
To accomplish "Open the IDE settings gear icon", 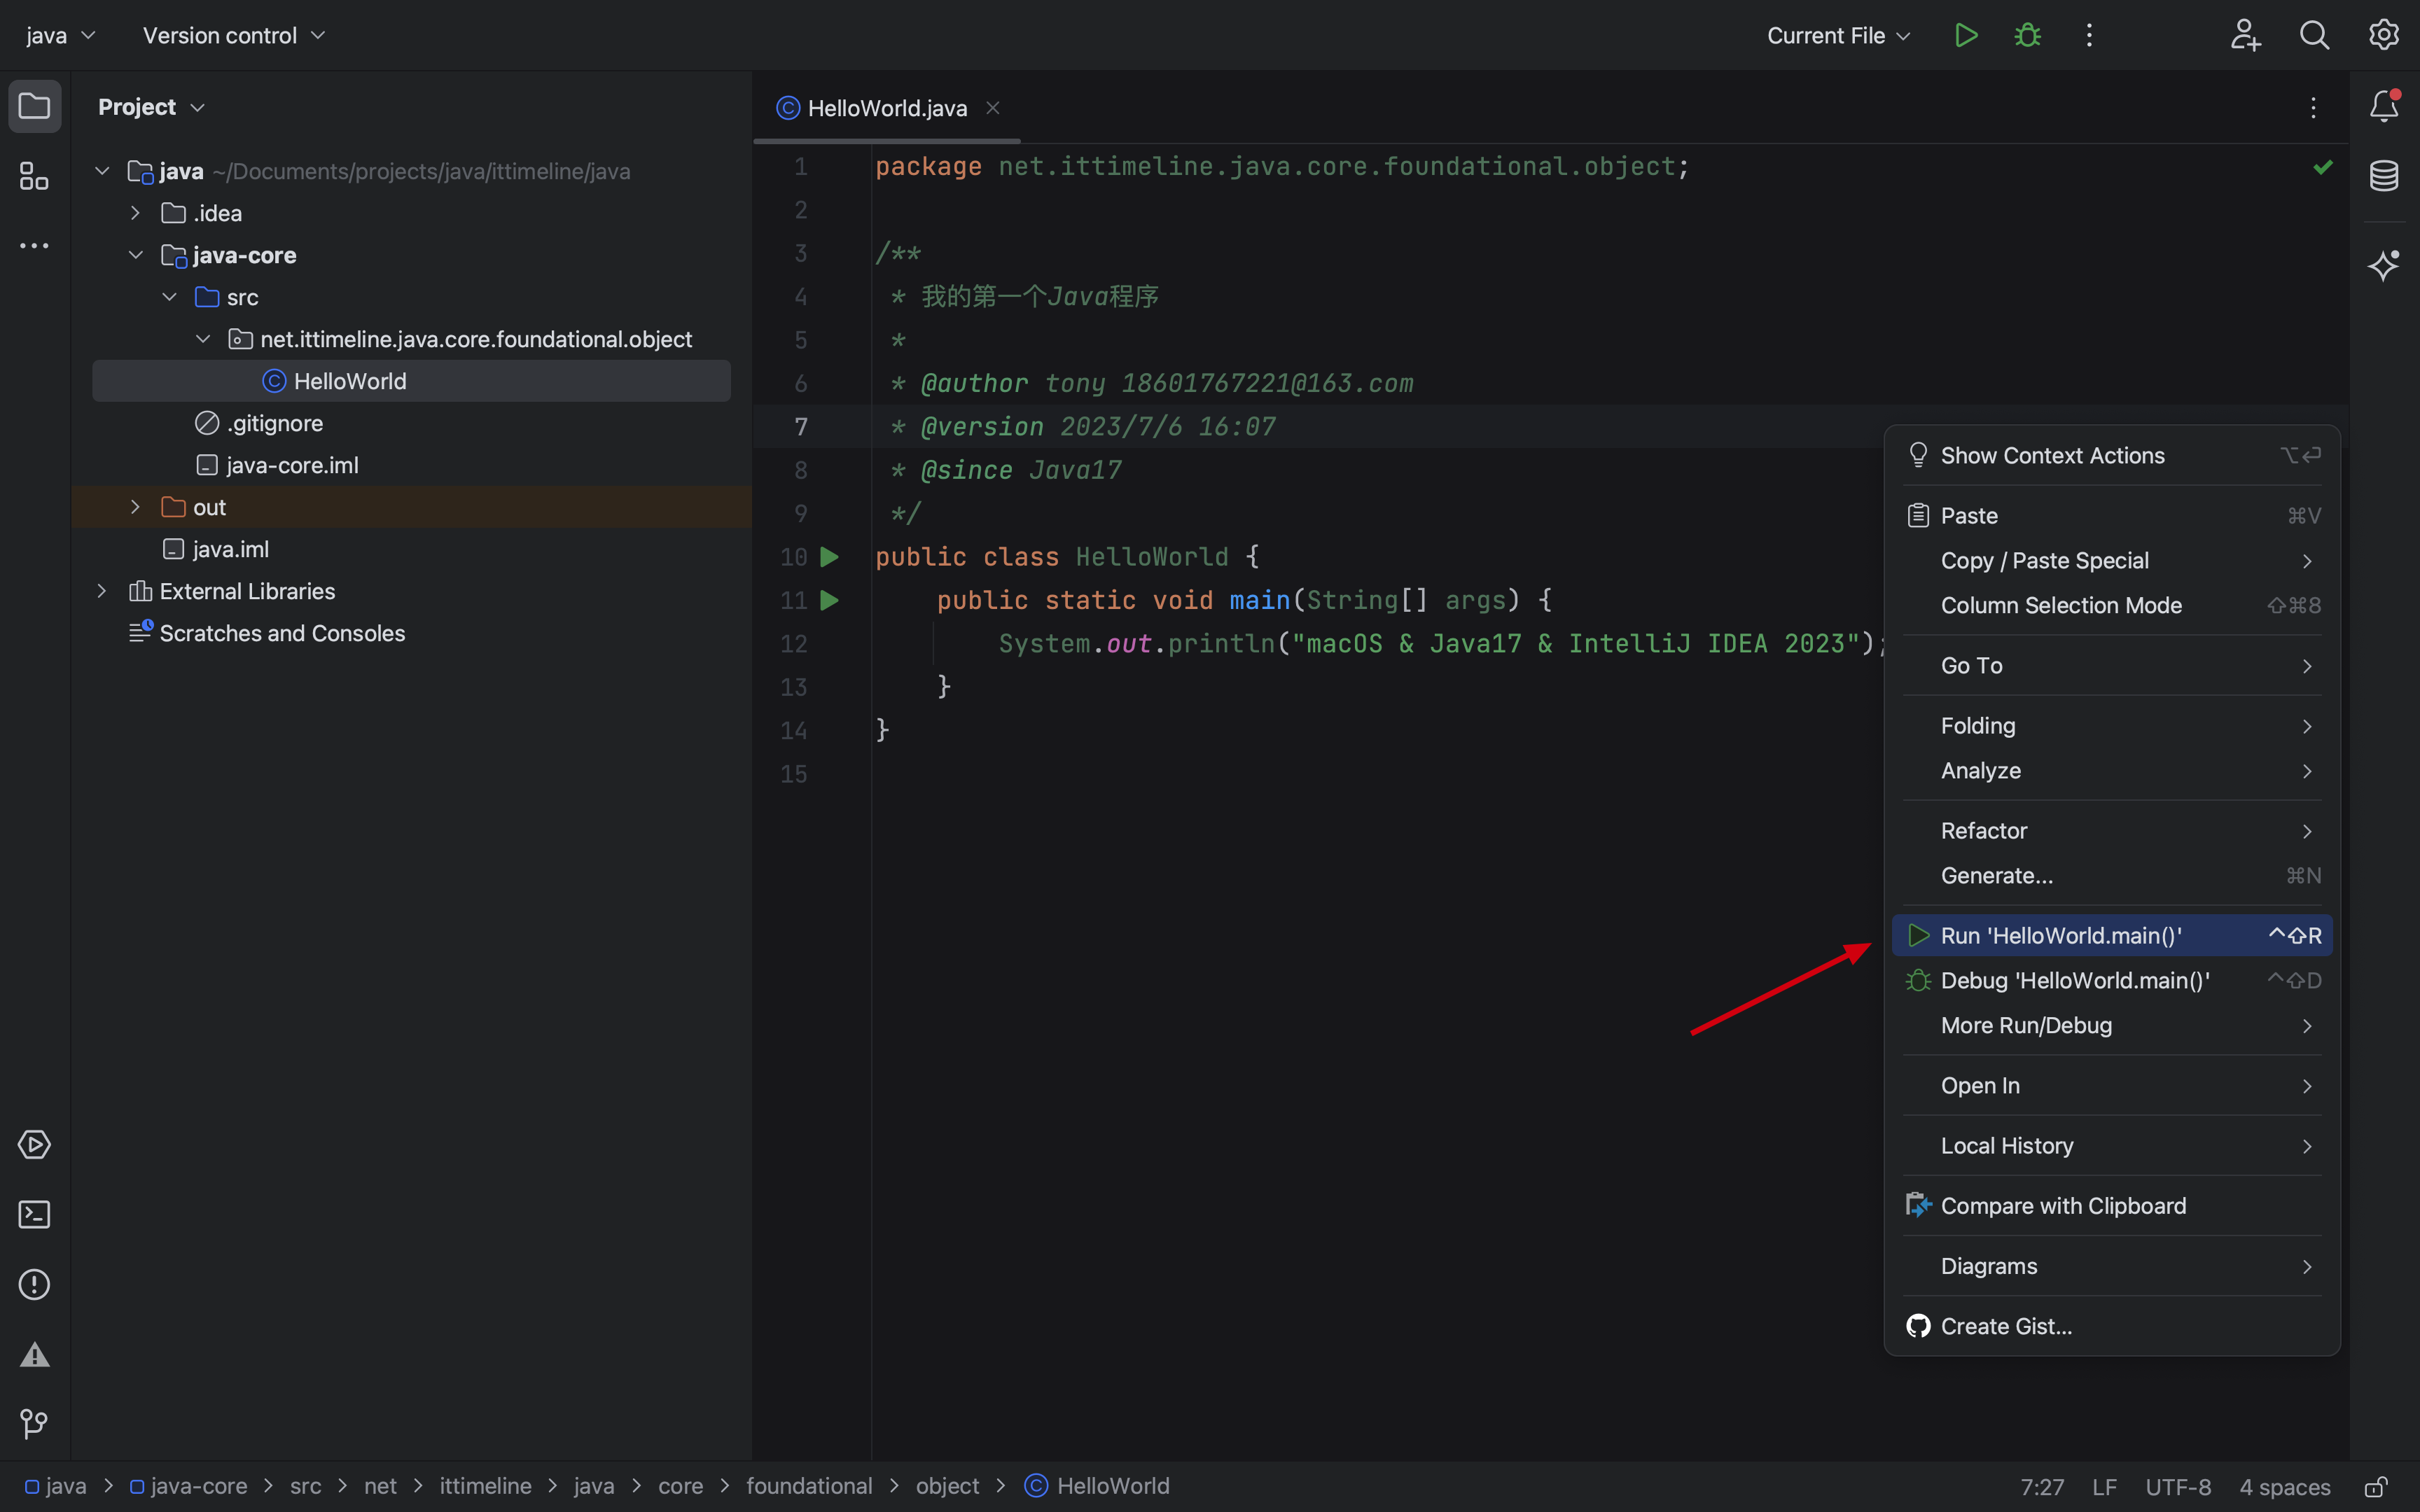I will point(2384,35).
